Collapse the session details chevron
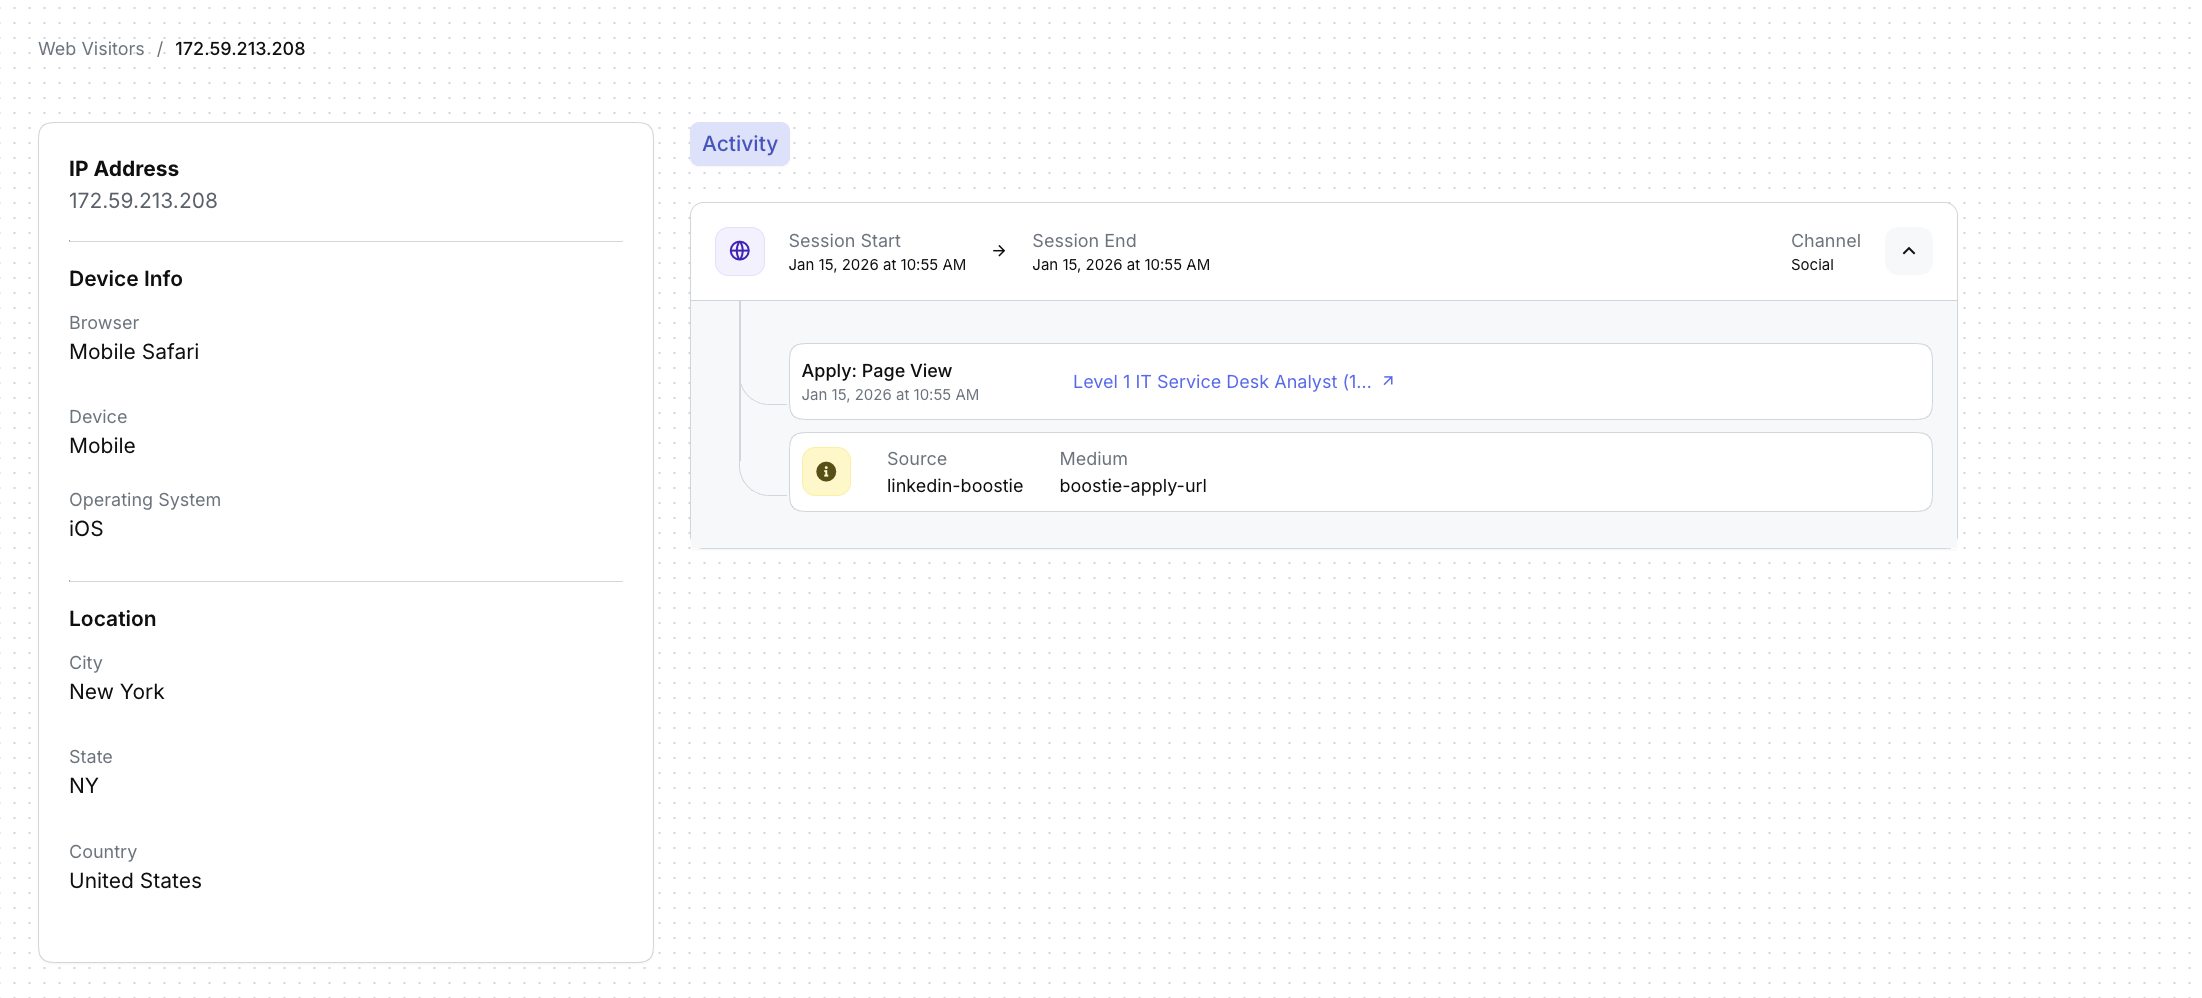The height and width of the screenshot is (998, 2202). coord(1908,251)
